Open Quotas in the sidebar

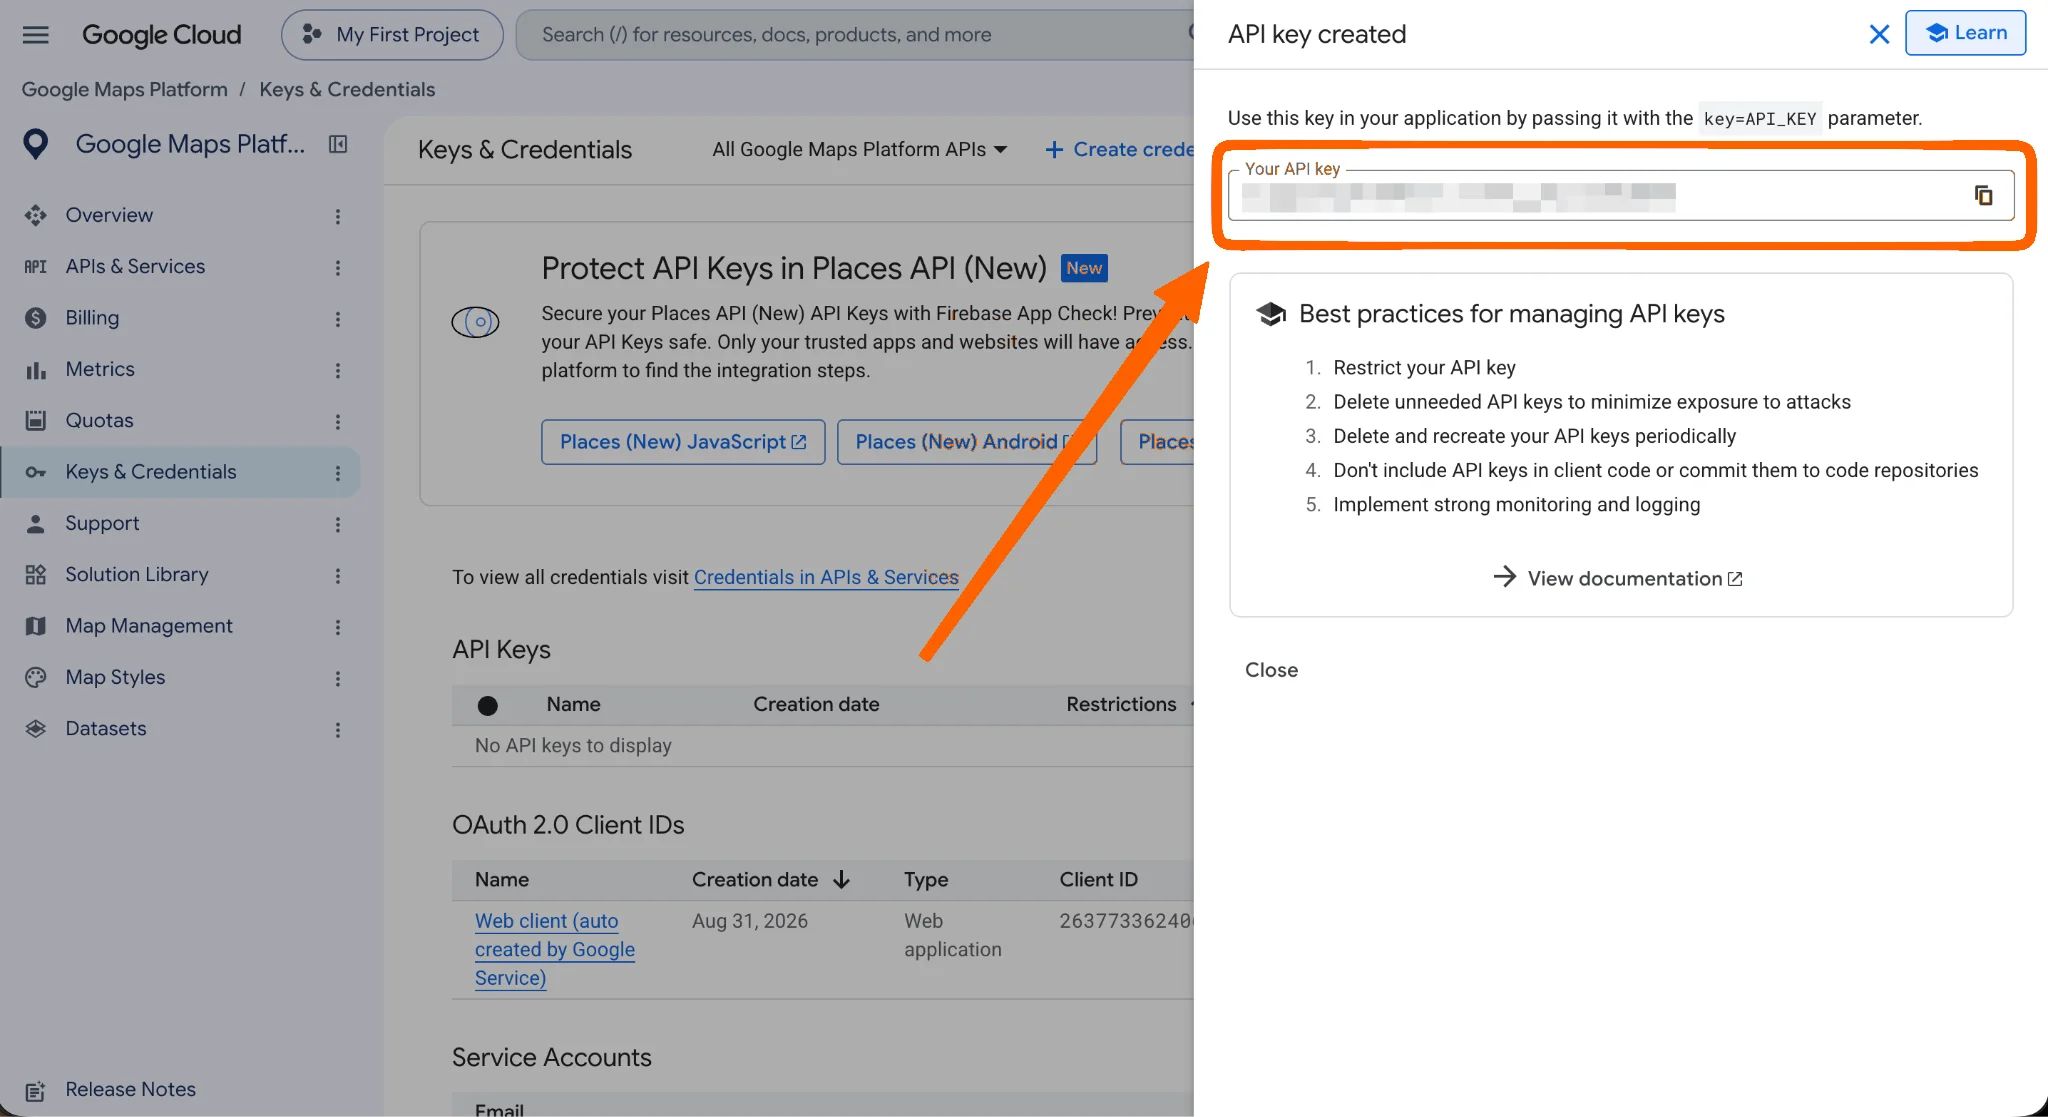[99, 420]
